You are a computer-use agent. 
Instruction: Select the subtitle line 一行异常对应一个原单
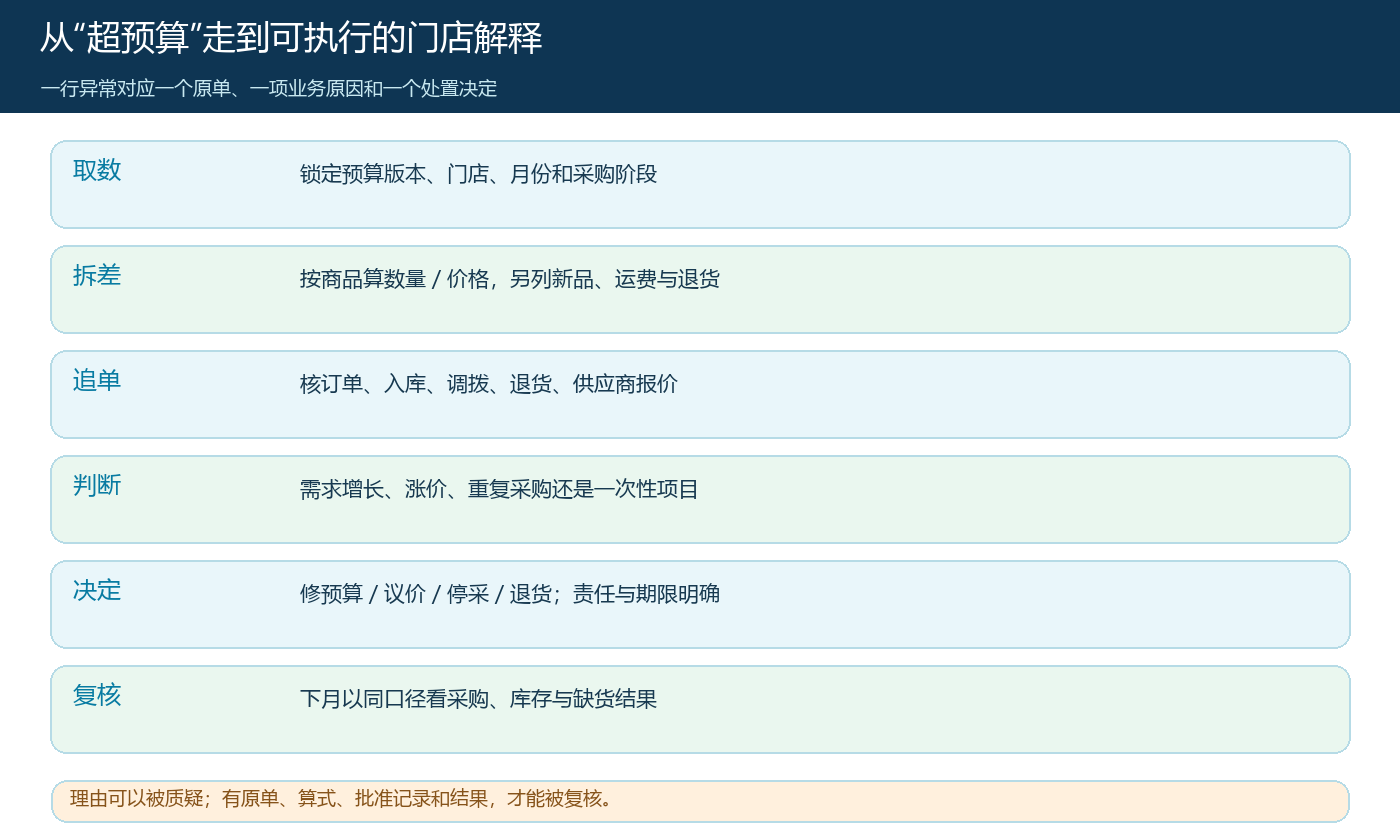click(268, 89)
